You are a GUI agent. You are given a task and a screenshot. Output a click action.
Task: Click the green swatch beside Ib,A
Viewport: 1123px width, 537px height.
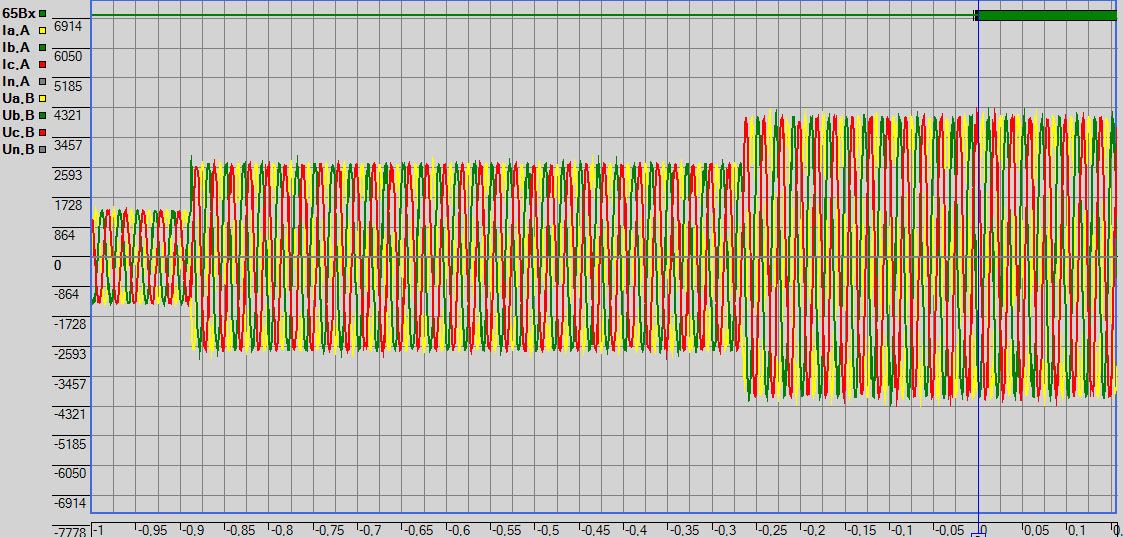[42, 47]
